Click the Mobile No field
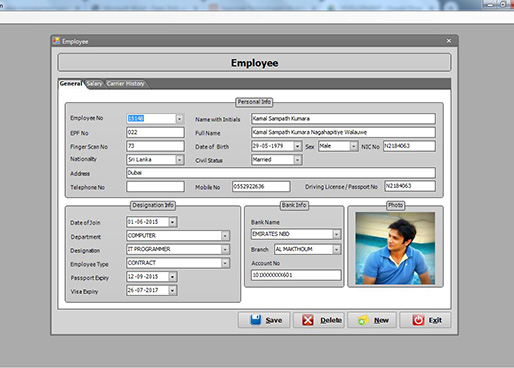Image resolution: width=514 pixels, height=368 pixels. click(x=261, y=186)
